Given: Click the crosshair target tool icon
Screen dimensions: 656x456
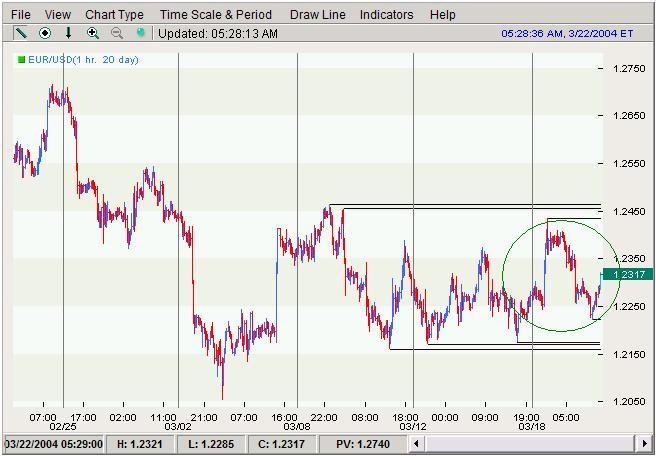Looking at the screenshot, I should coord(45,33).
